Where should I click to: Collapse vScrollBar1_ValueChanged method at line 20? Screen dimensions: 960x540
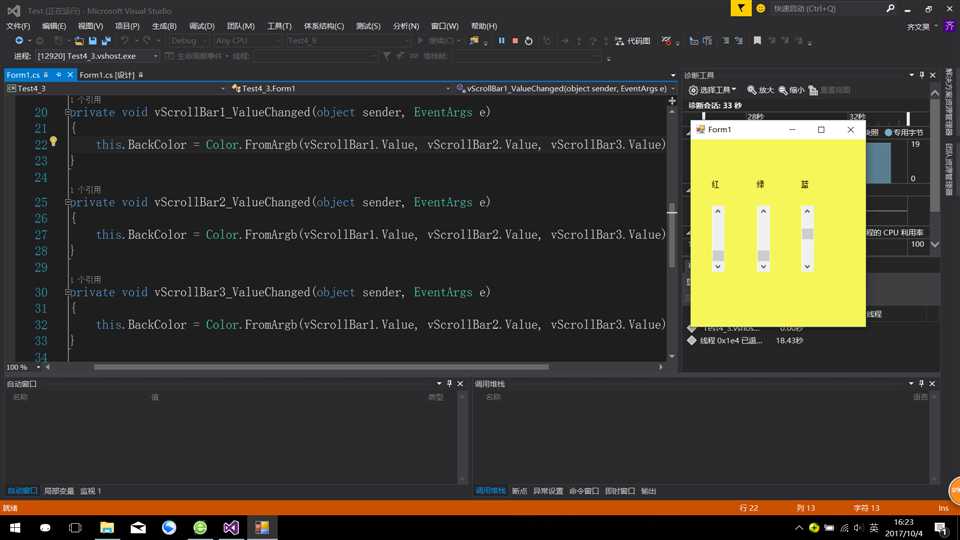[68, 112]
